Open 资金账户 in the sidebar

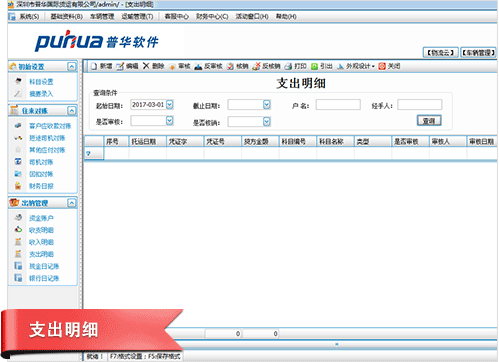click(41, 218)
